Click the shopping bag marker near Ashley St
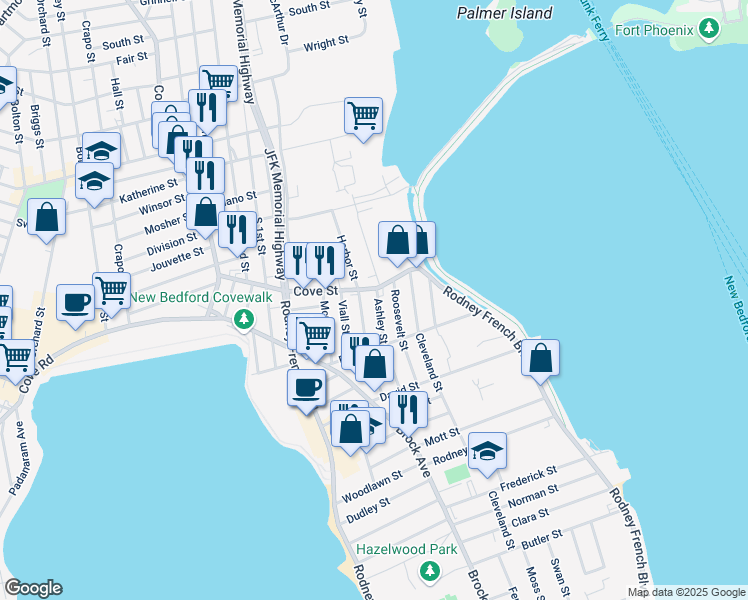 pyautogui.click(x=374, y=367)
